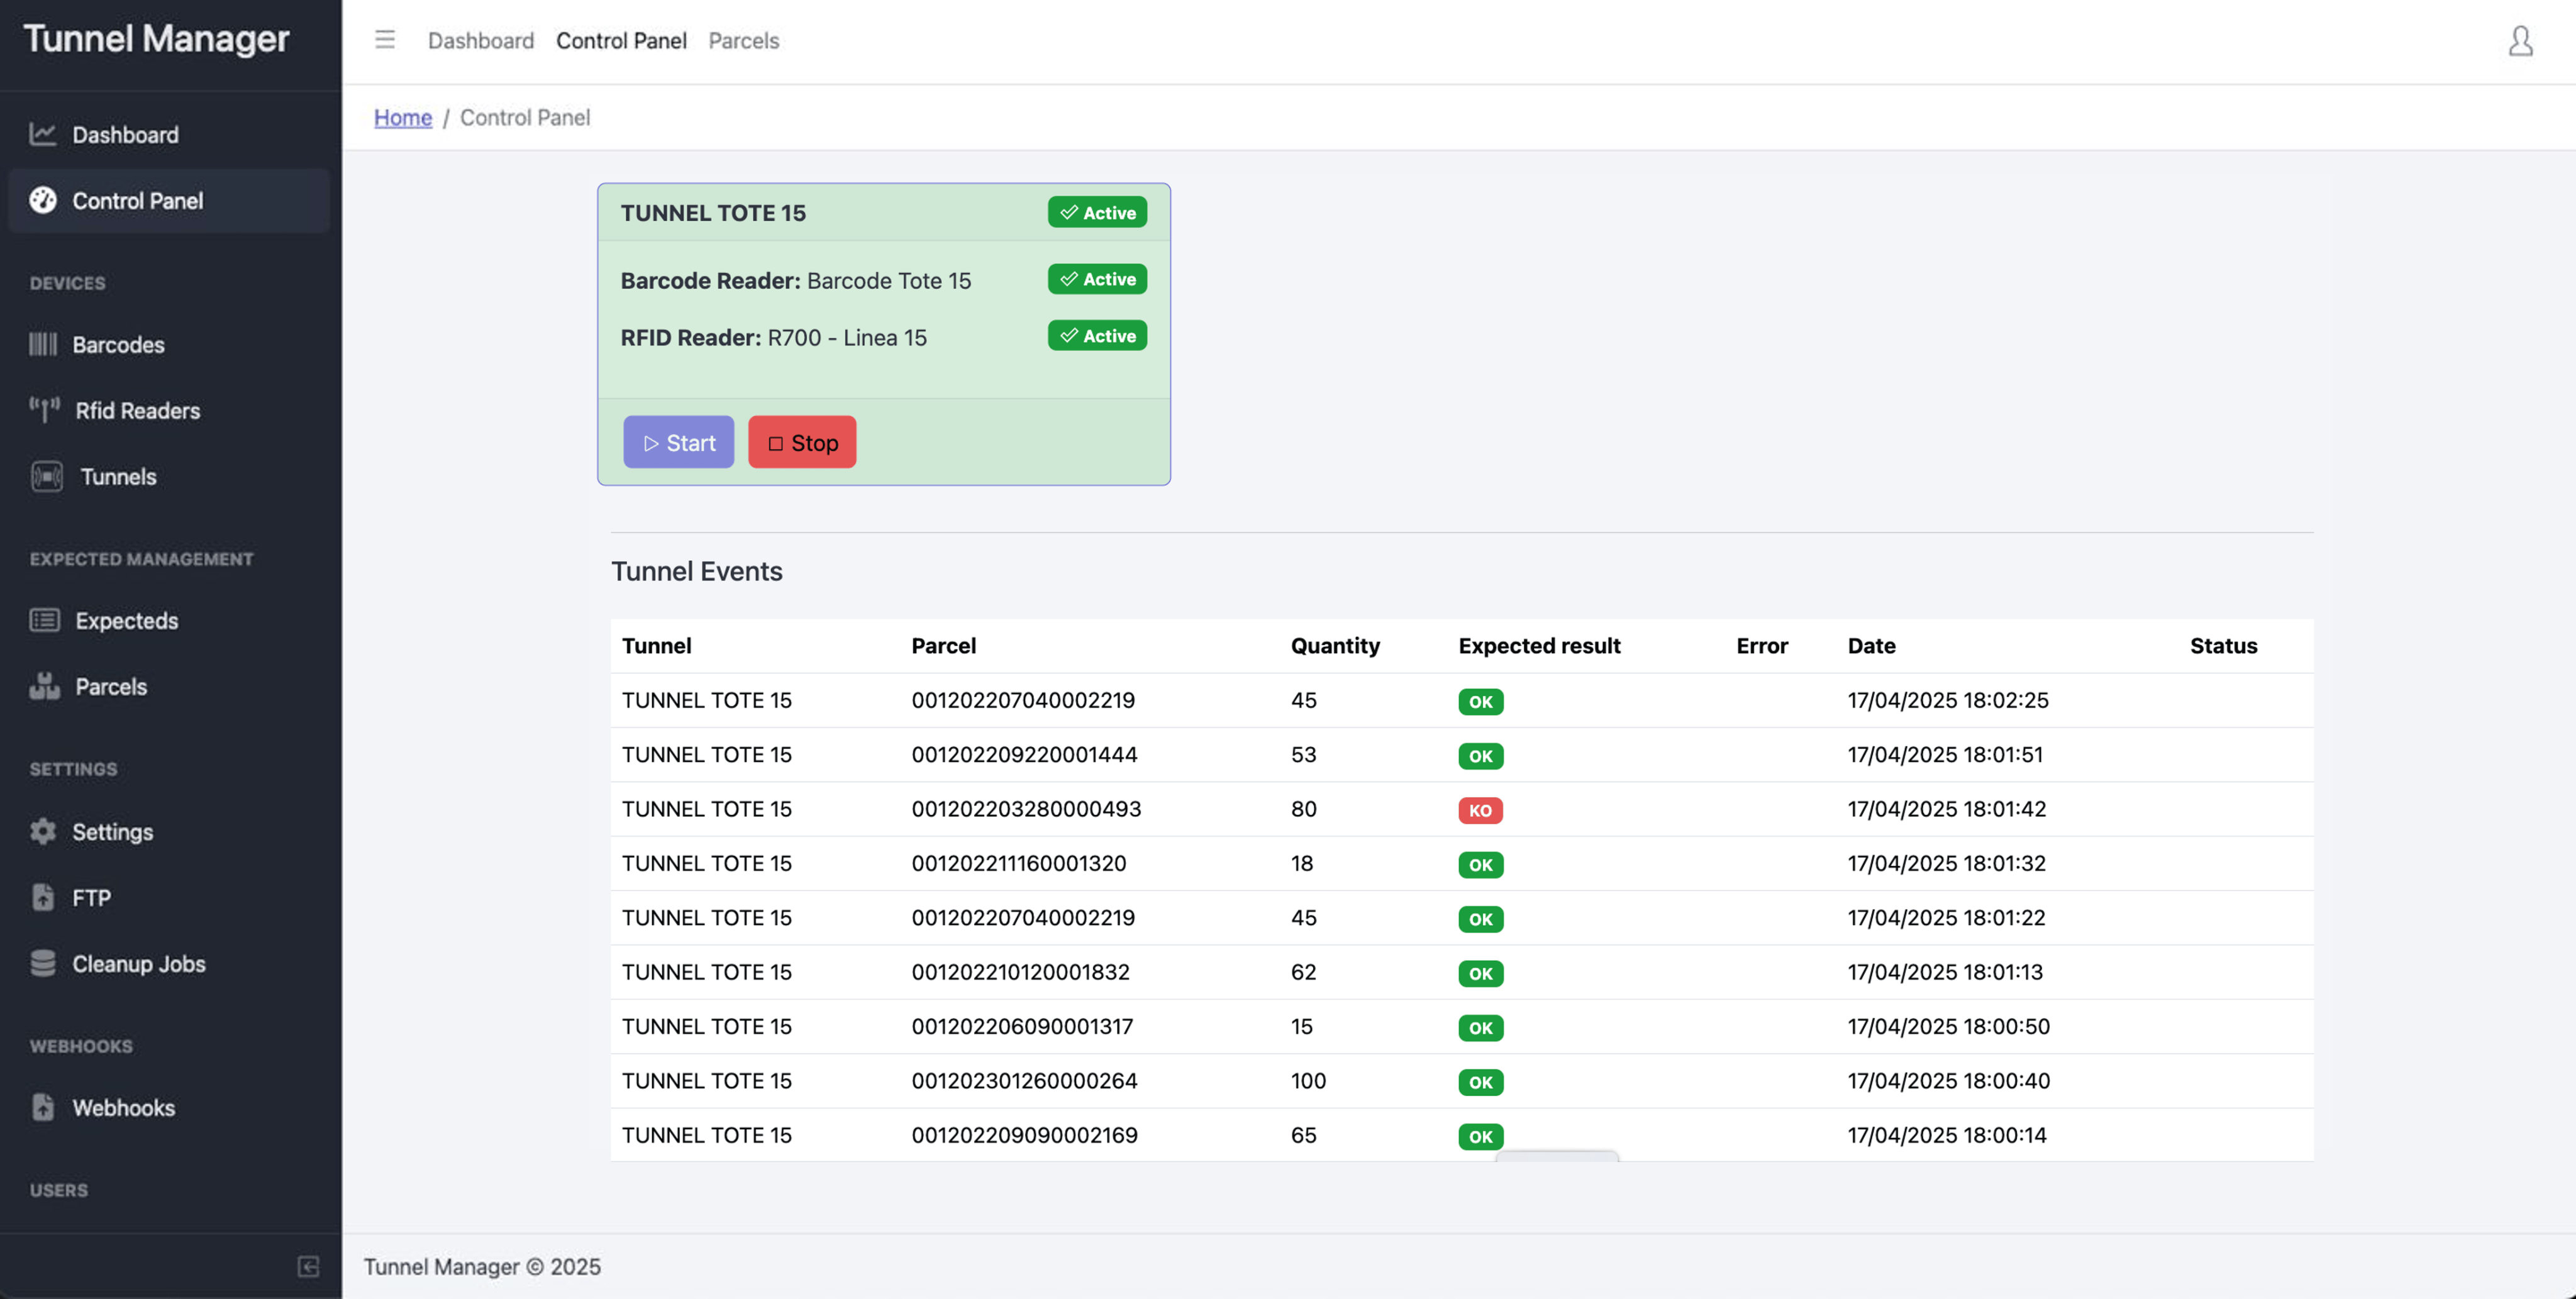Go to Expecteds in the sidebar
Image resolution: width=2576 pixels, height=1299 pixels.
point(168,620)
